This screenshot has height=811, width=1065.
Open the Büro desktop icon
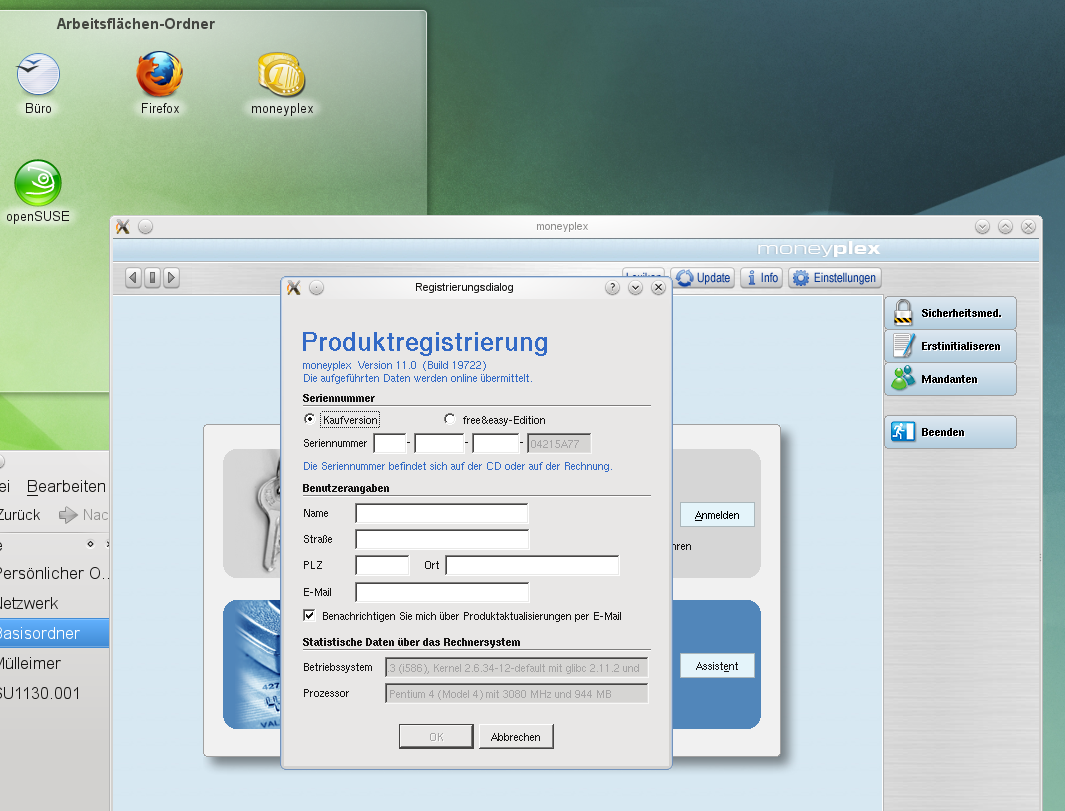(x=38, y=83)
